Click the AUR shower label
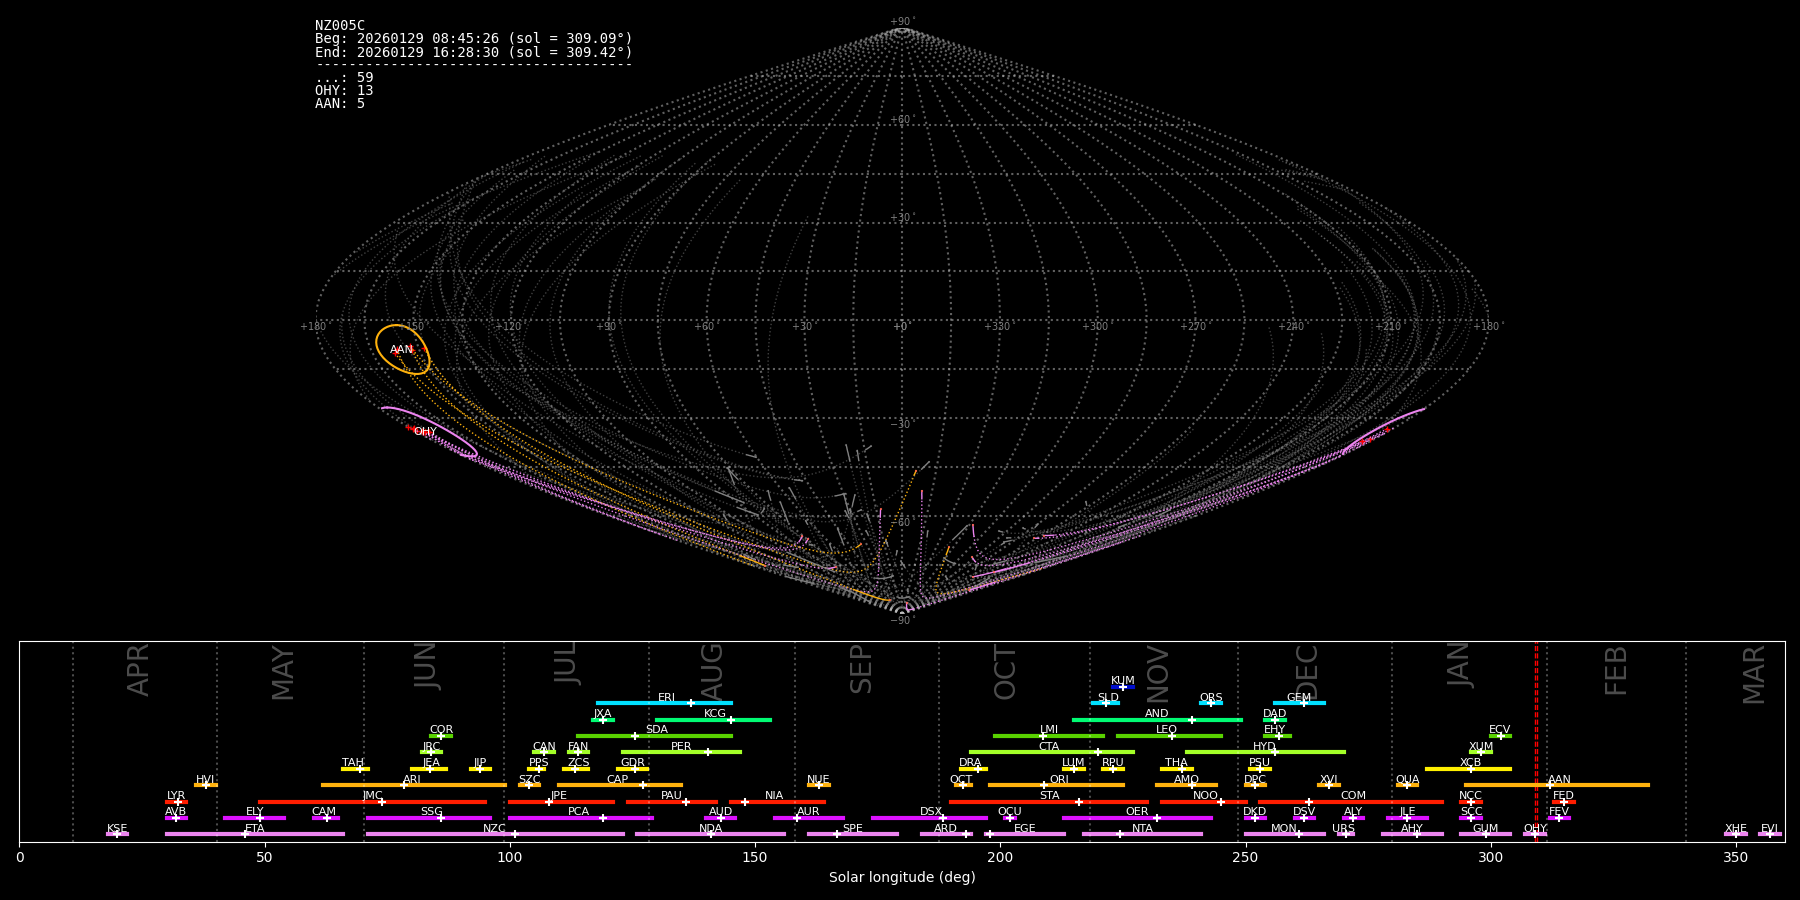Screen dimensions: 1800x900 (808, 812)
